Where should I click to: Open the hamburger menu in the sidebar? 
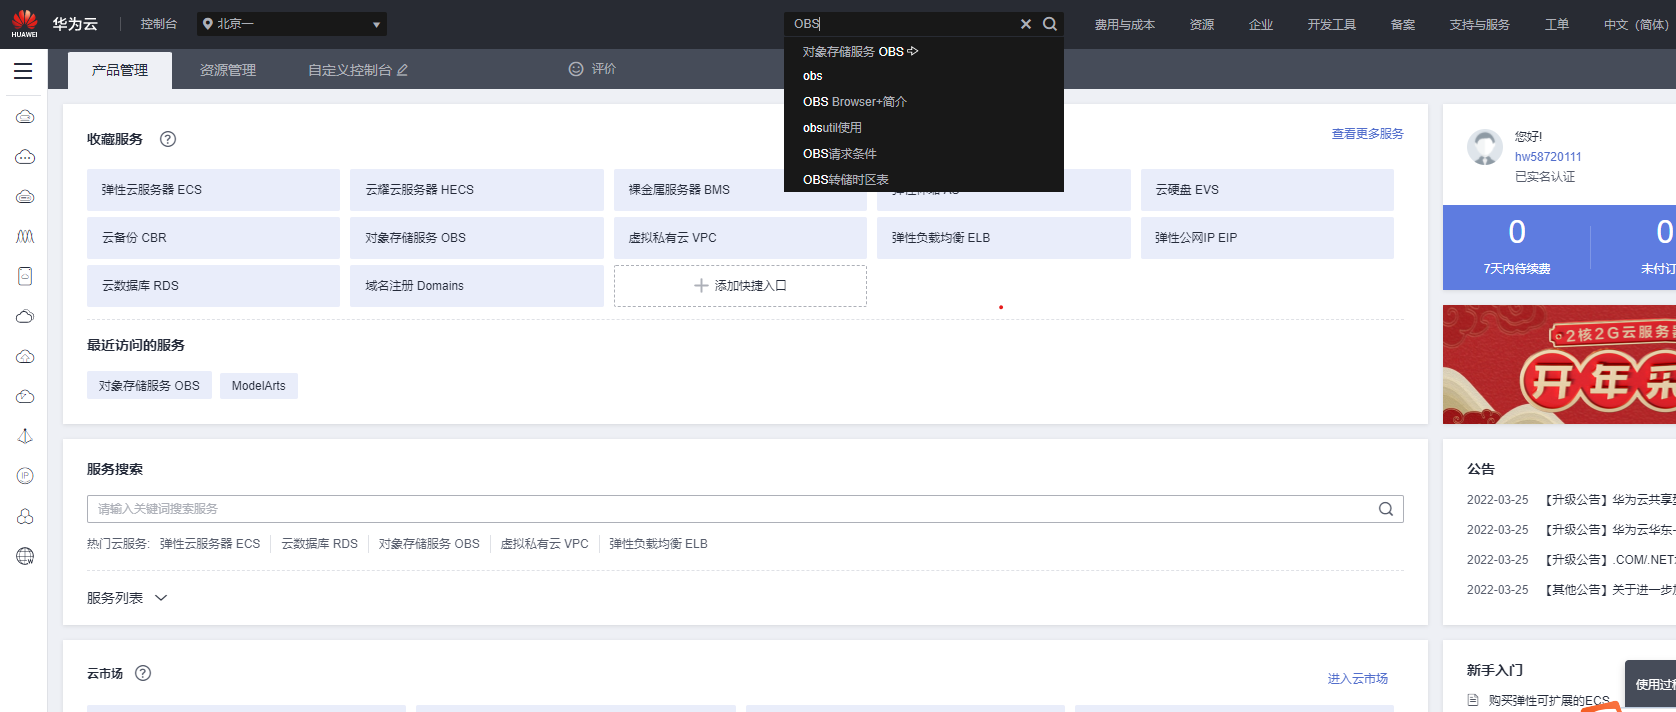(23, 71)
